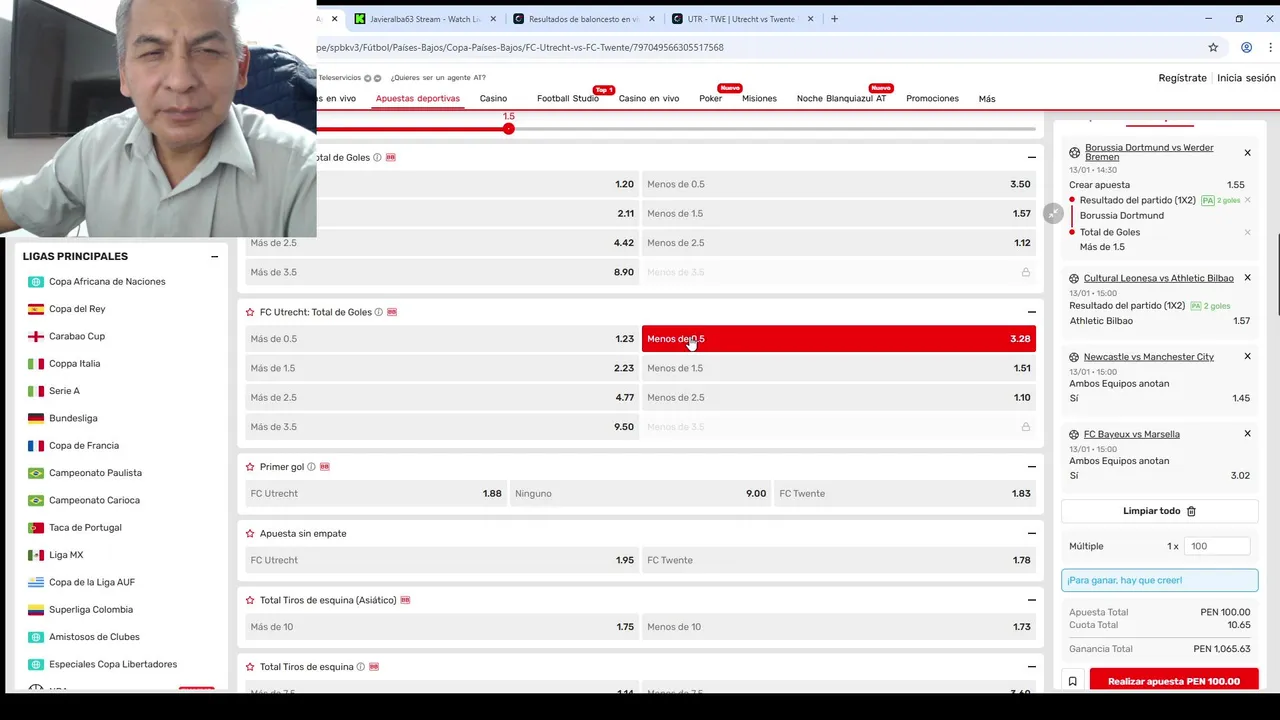The height and width of the screenshot is (720, 1280).
Task: Favorite the Total Tiros de esquina (Asiático) star
Action: [x=250, y=600]
